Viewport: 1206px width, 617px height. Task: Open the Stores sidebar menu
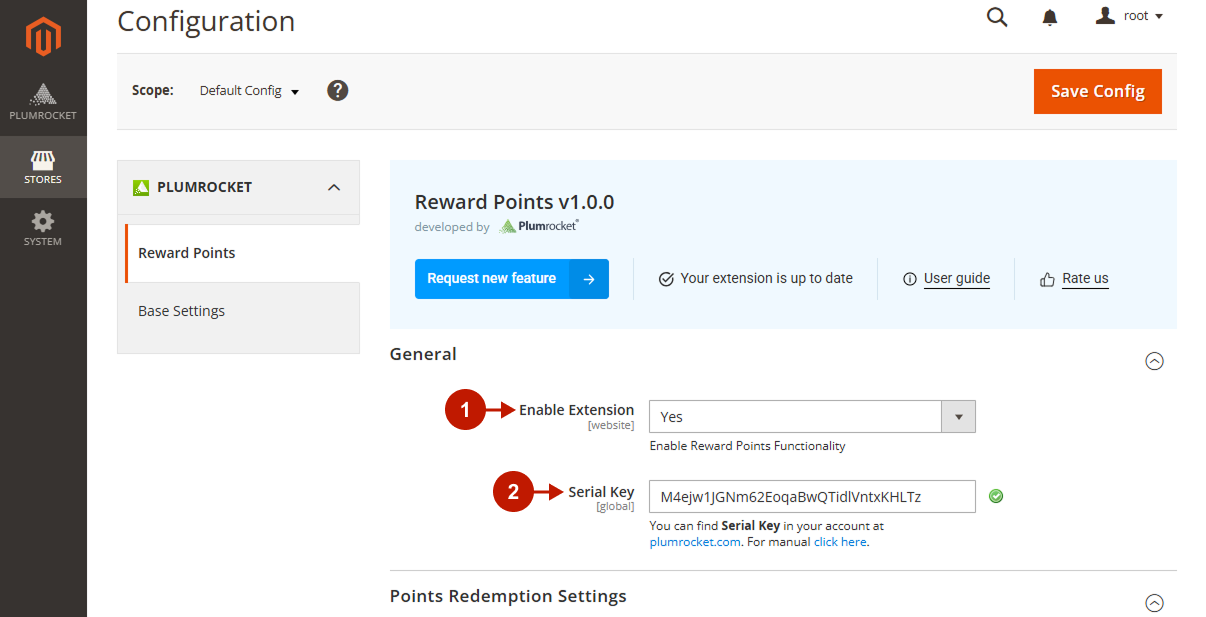pyautogui.click(x=43, y=167)
